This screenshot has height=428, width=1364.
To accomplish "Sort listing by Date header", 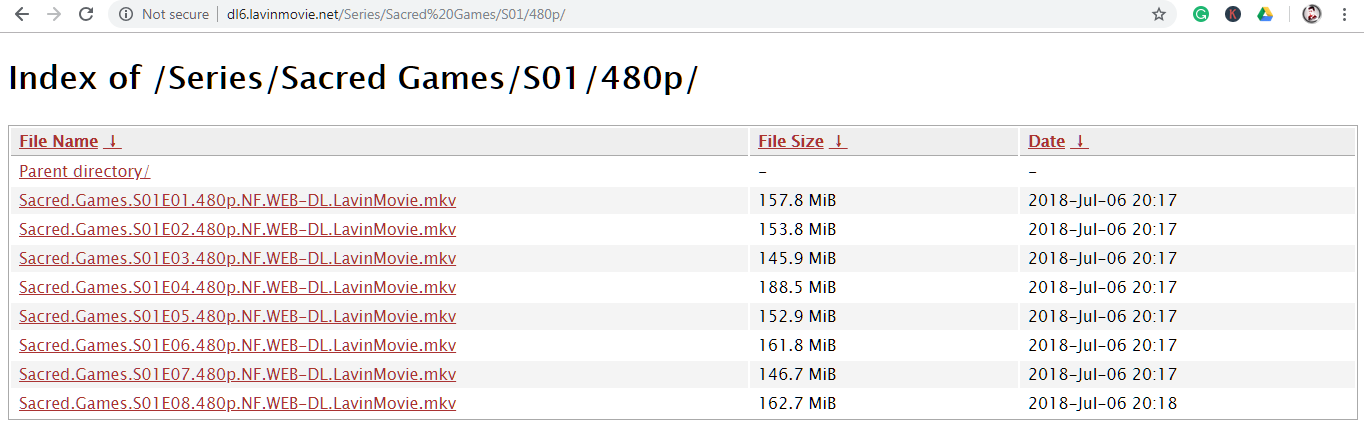I will coord(1046,141).
